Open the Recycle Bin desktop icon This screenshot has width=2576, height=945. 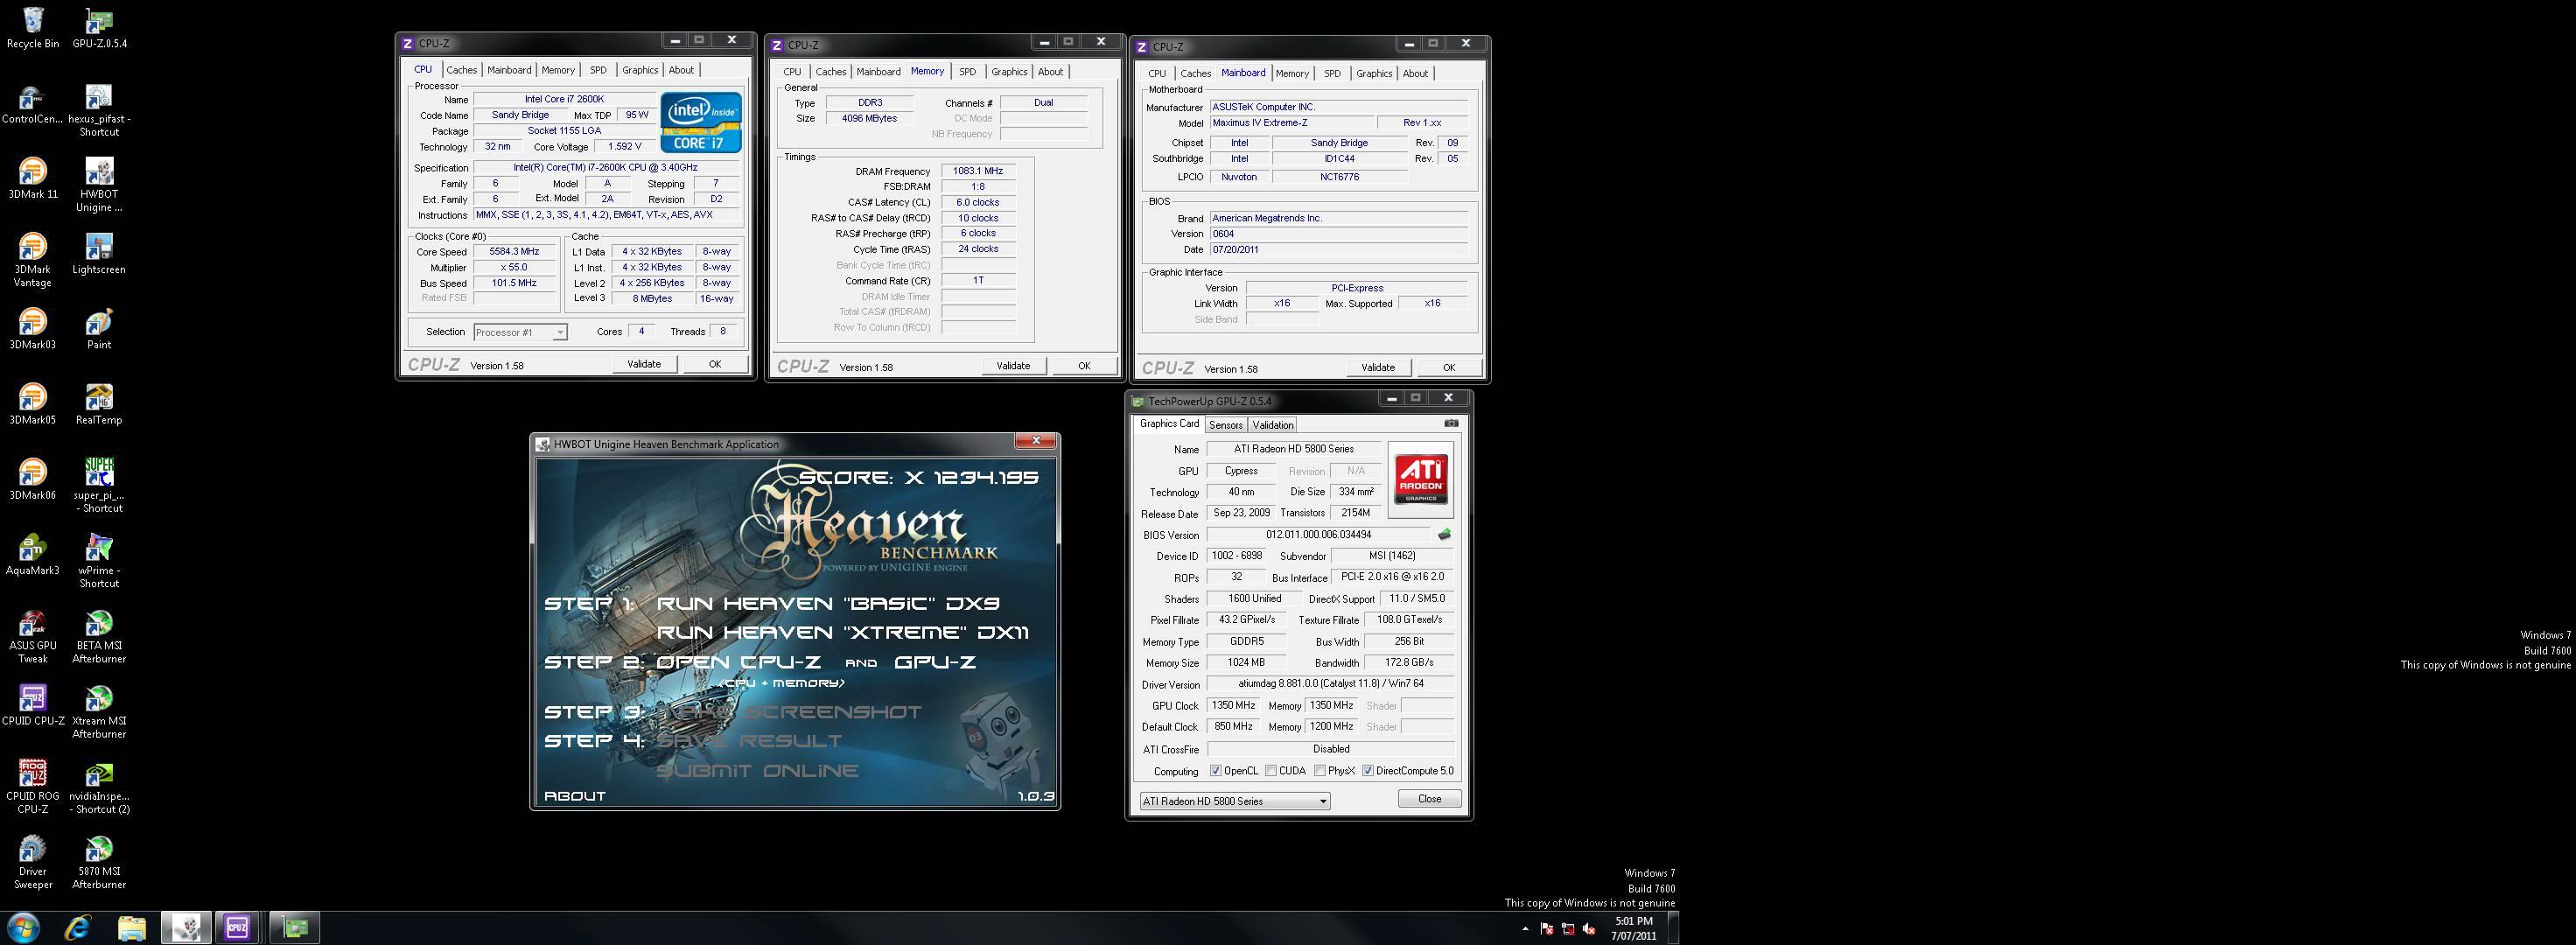tap(33, 27)
